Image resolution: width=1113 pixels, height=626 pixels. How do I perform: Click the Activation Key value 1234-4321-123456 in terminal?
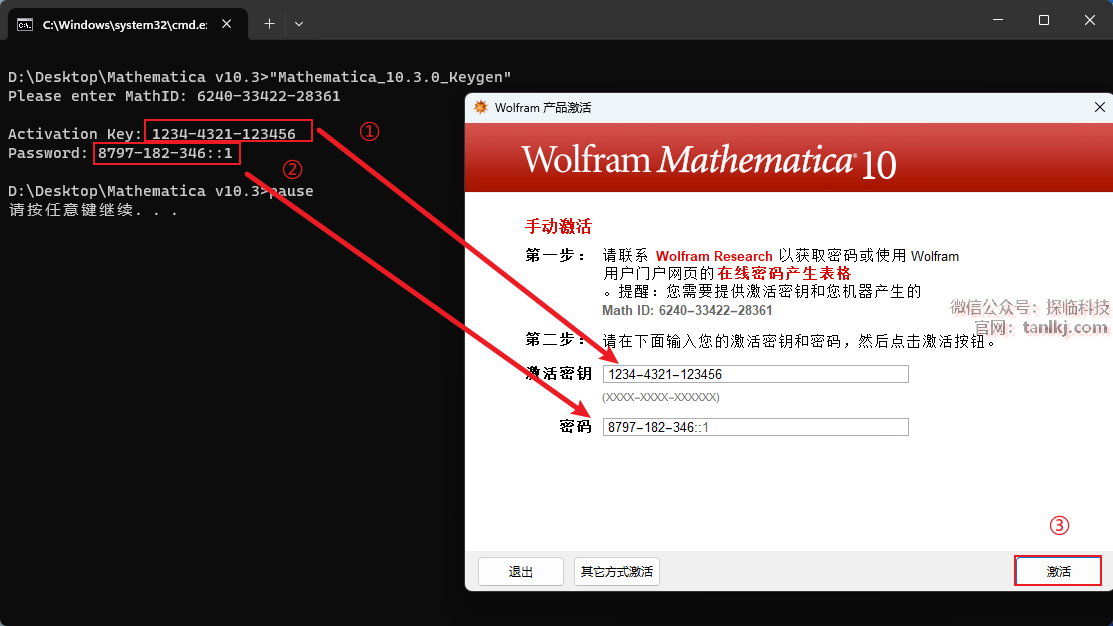[x=224, y=133]
